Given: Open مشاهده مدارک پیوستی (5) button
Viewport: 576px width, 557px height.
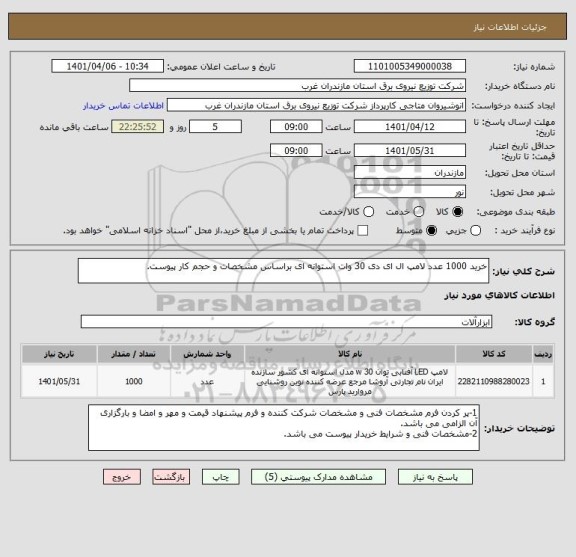Looking at the screenshot, I should [318, 477].
